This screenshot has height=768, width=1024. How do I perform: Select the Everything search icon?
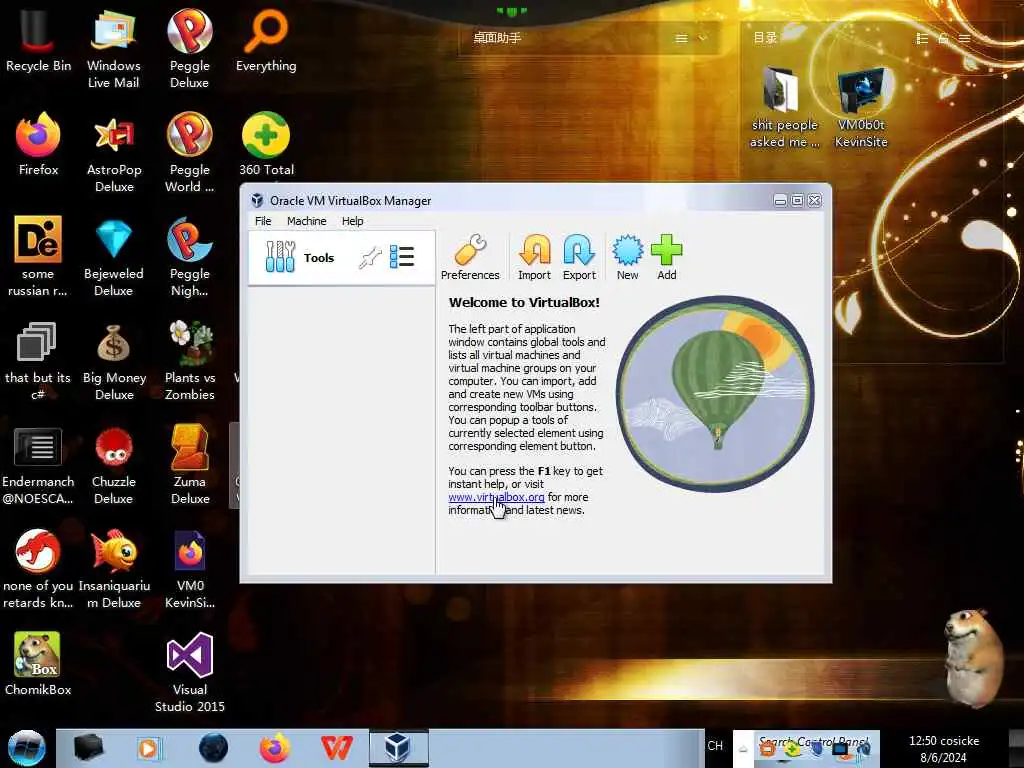coord(266,39)
